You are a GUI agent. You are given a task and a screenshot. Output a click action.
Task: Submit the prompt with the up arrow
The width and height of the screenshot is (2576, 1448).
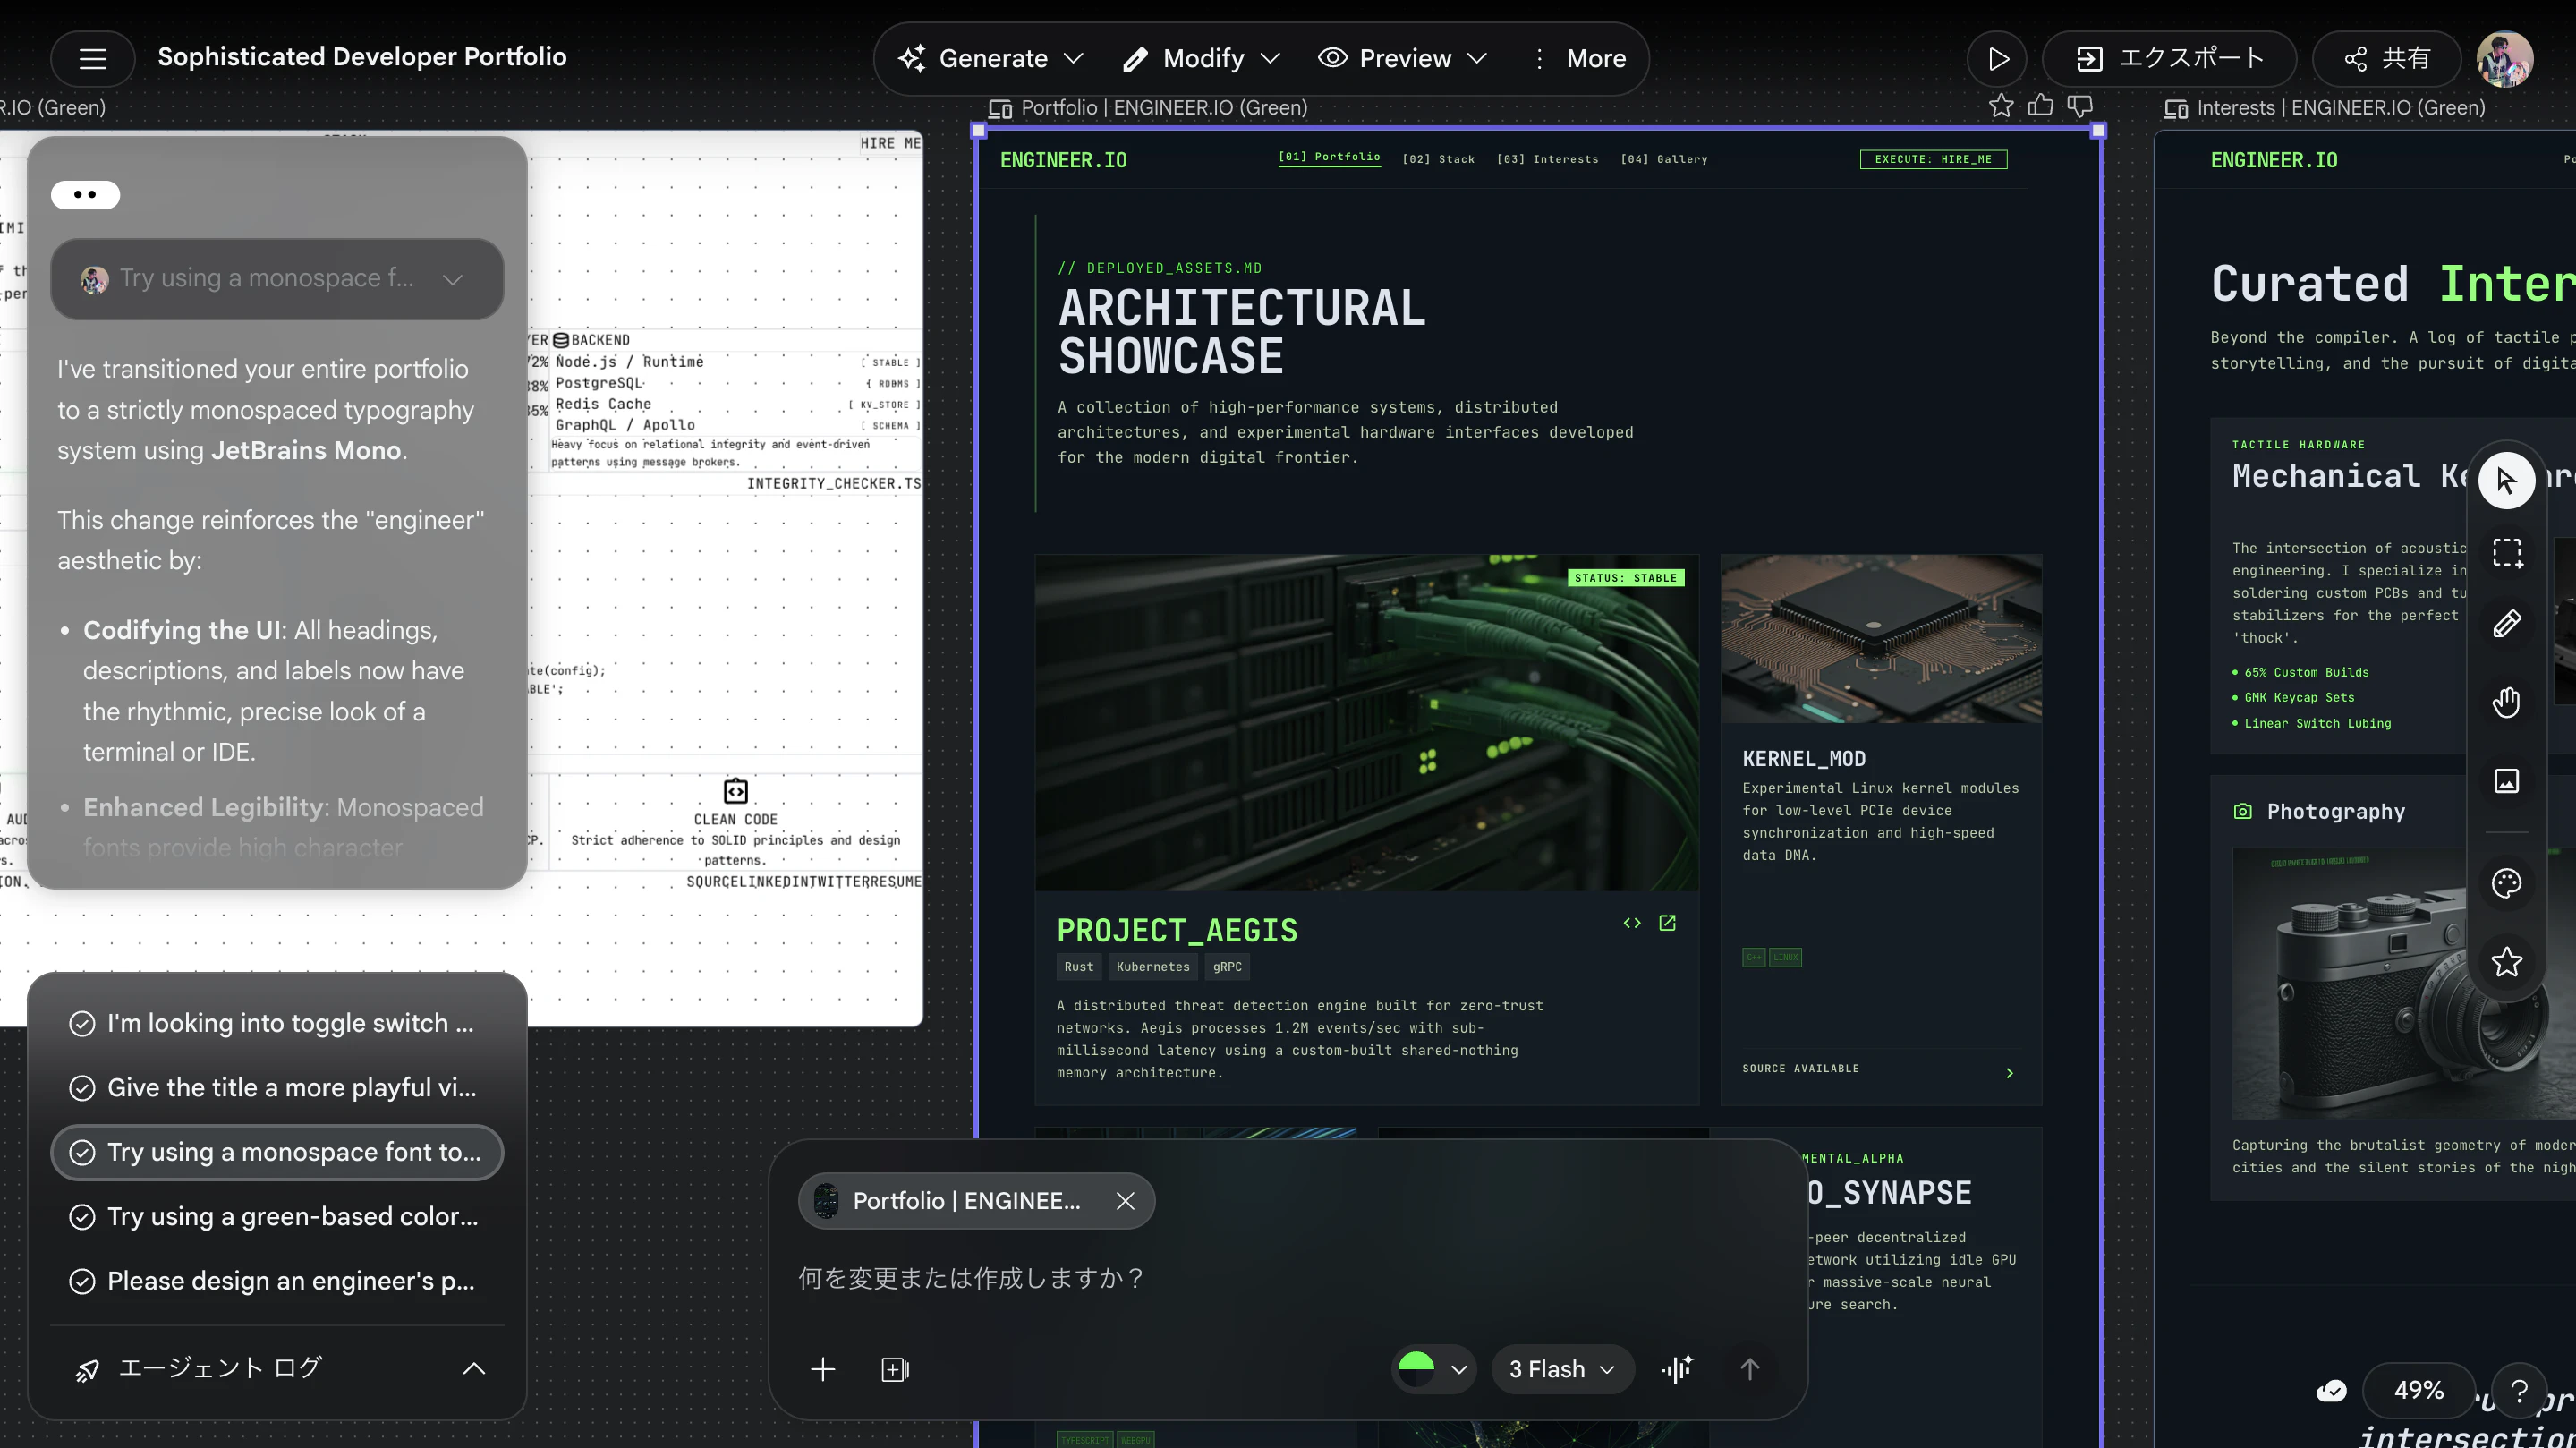[x=1749, y=1369]
